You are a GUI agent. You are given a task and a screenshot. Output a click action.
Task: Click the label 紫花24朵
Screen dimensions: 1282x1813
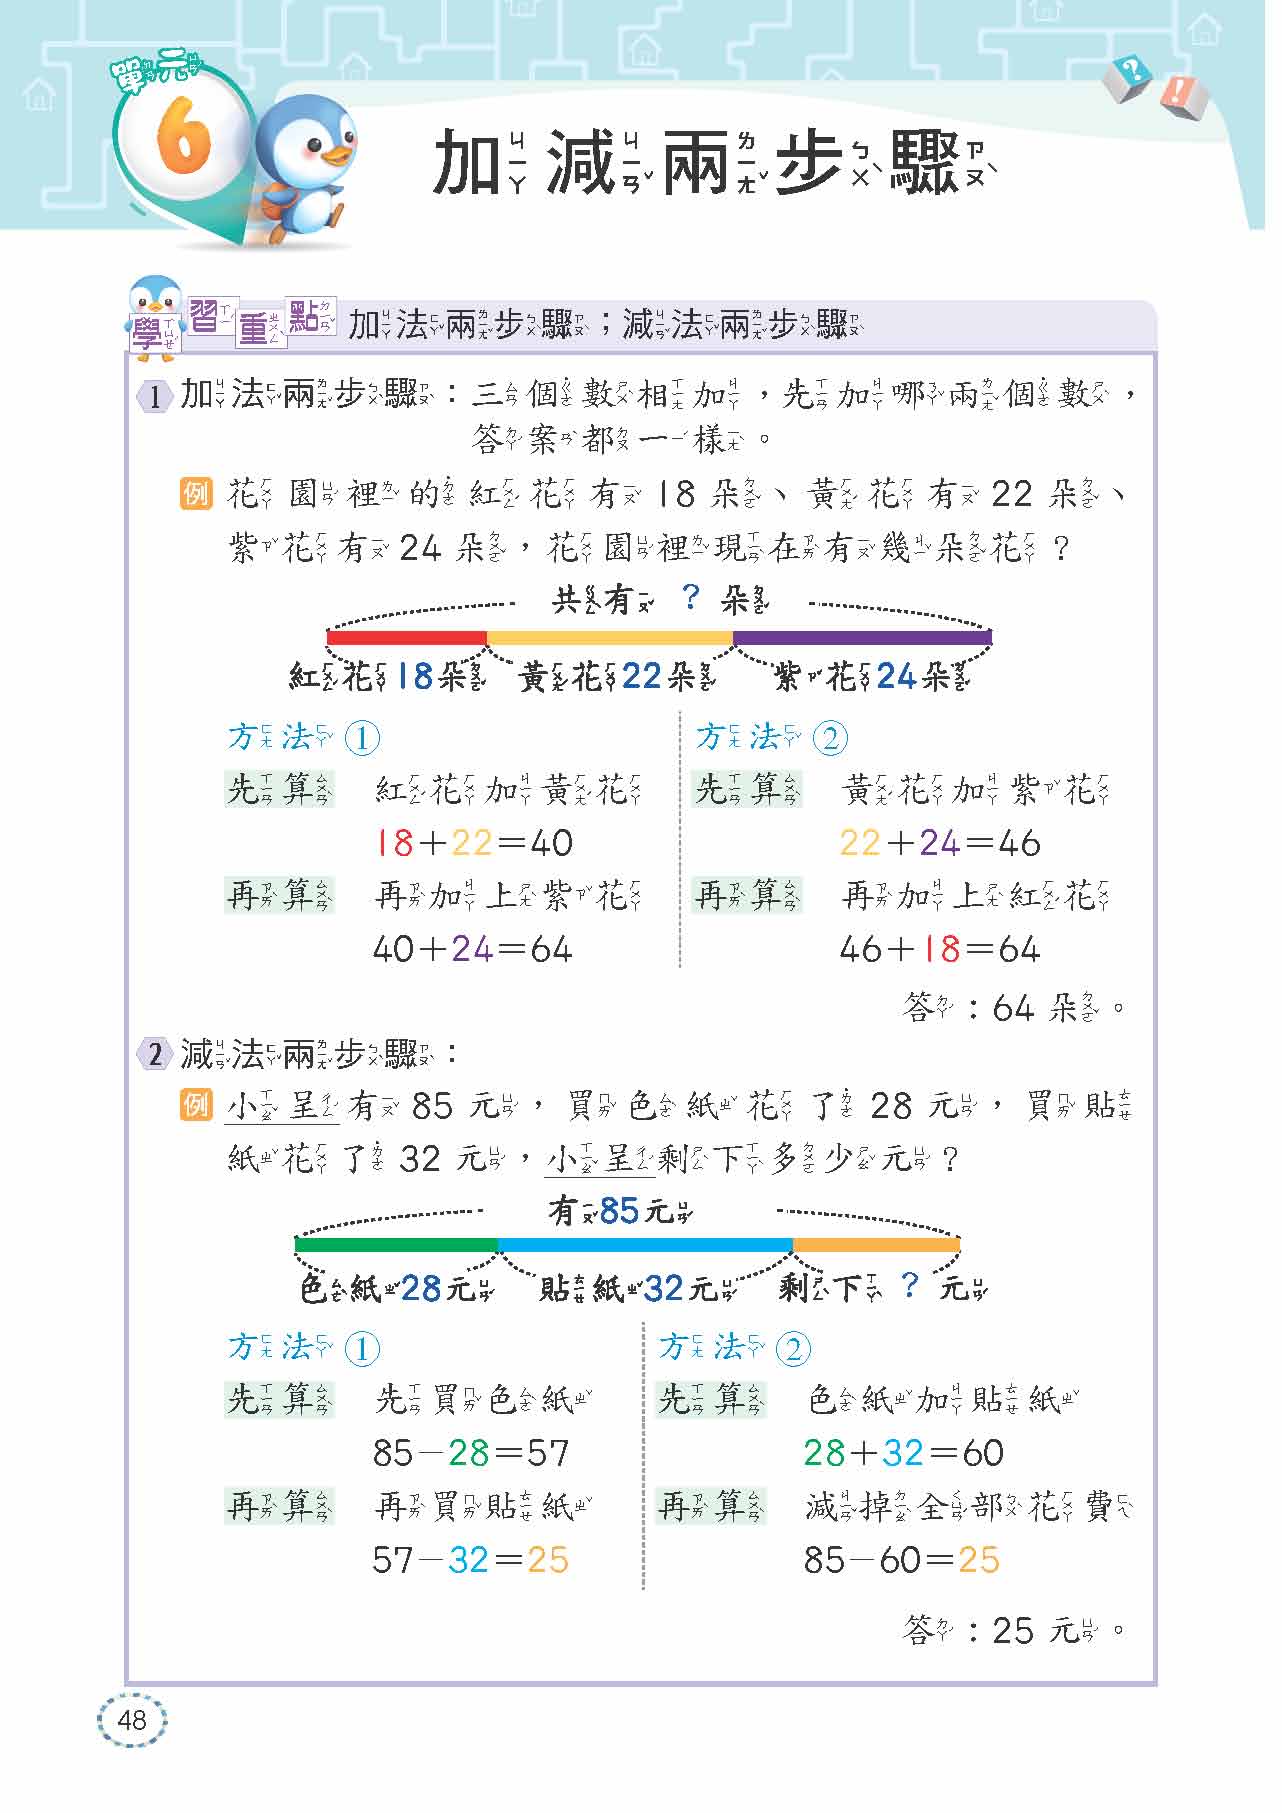pos(873,678)
